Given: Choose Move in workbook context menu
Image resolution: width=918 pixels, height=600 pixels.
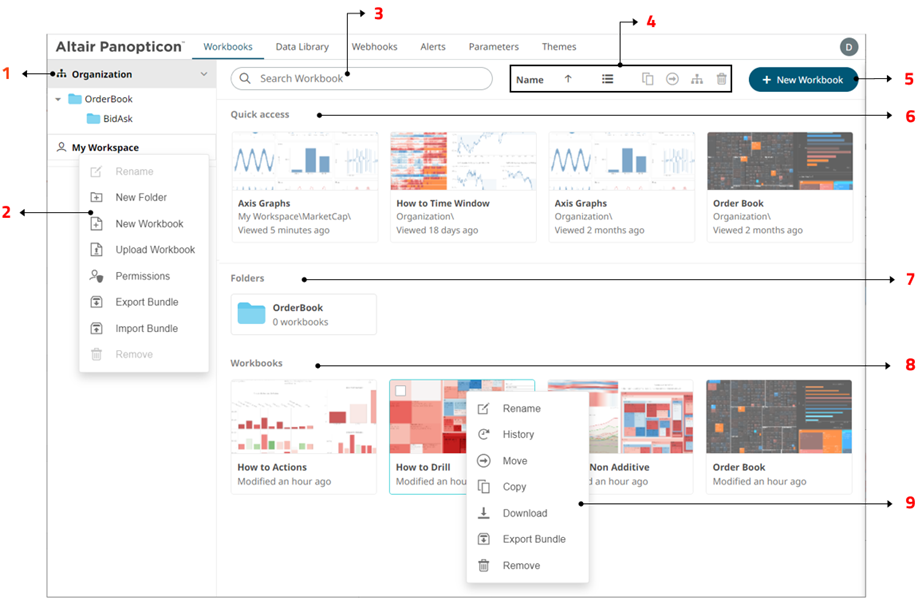Looking at the screenshot, I should [515, 461].
